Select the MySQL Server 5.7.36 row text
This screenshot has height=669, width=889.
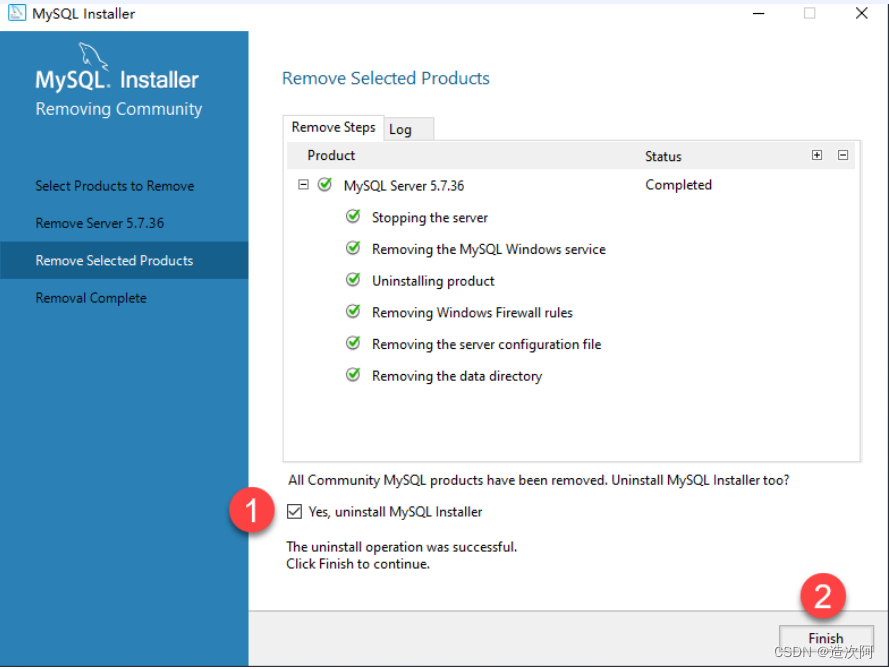tap(404, 186)
